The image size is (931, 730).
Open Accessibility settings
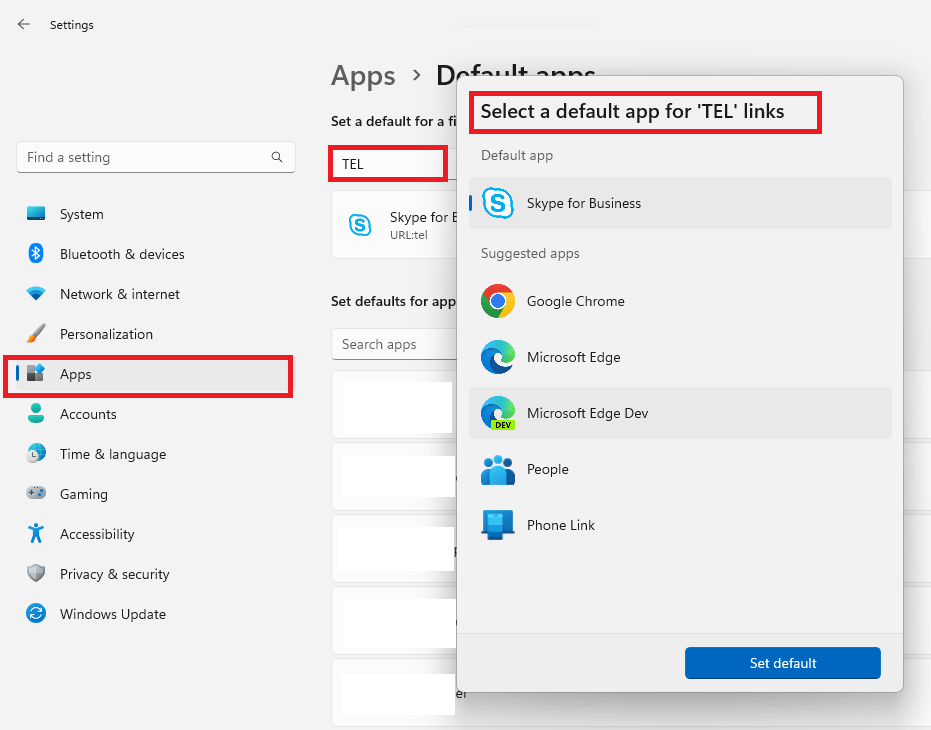click(x=156, y=534)
